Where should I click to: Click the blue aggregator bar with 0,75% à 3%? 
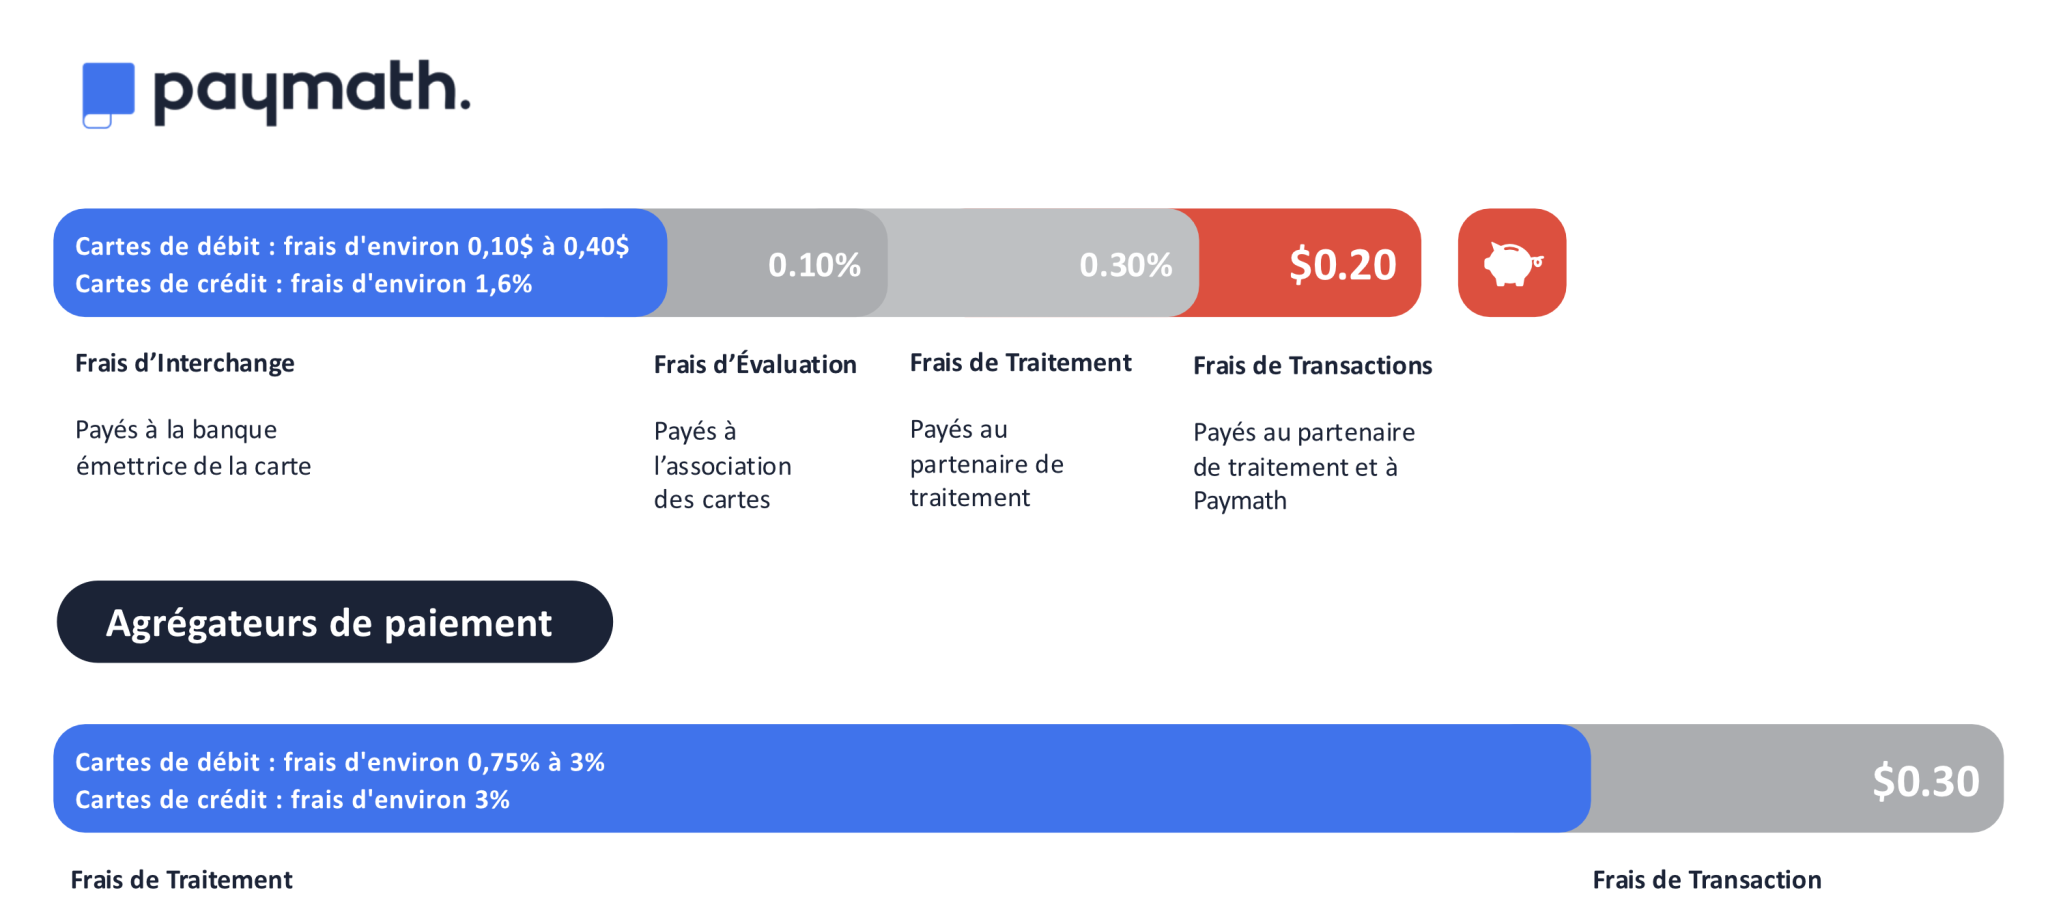[820, 779]
